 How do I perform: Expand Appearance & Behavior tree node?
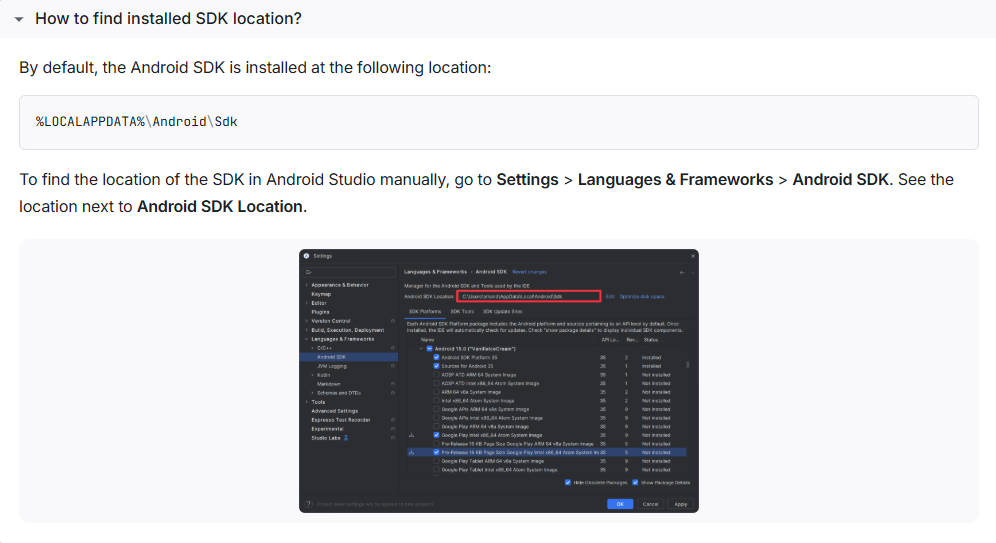point(307,285)
